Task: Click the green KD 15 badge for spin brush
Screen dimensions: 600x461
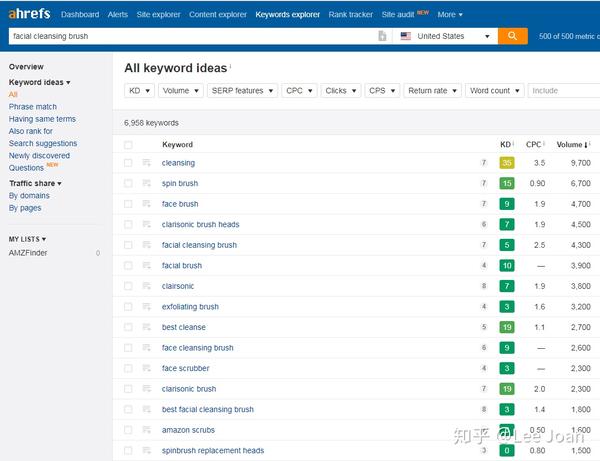Action: [507, 183]
